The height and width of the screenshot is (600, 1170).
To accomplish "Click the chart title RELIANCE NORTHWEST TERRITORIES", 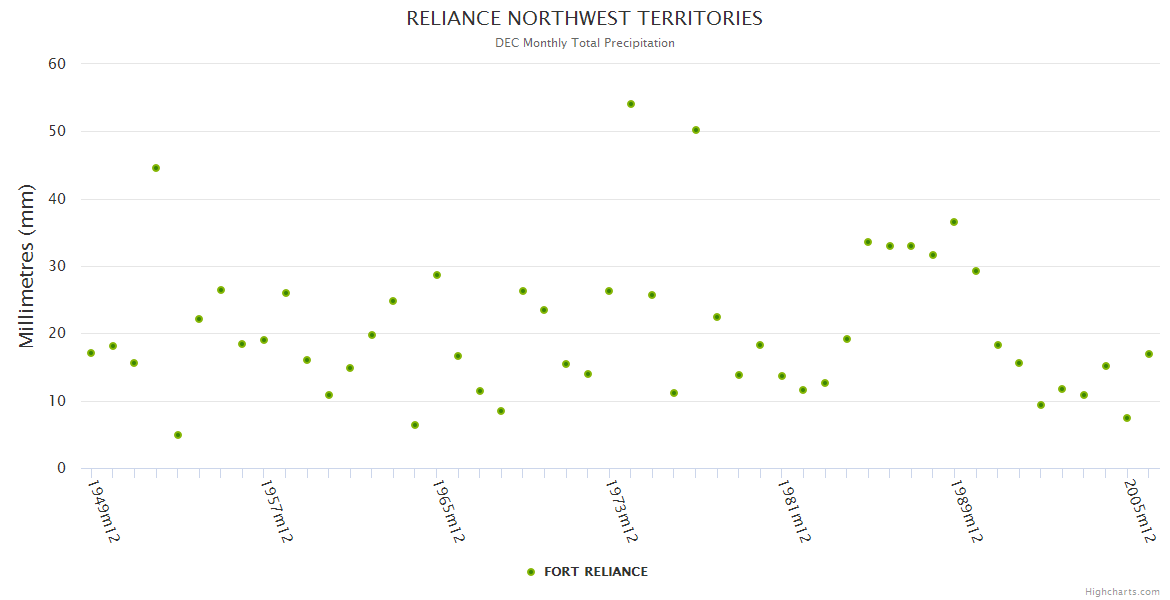I will (584, 18).
